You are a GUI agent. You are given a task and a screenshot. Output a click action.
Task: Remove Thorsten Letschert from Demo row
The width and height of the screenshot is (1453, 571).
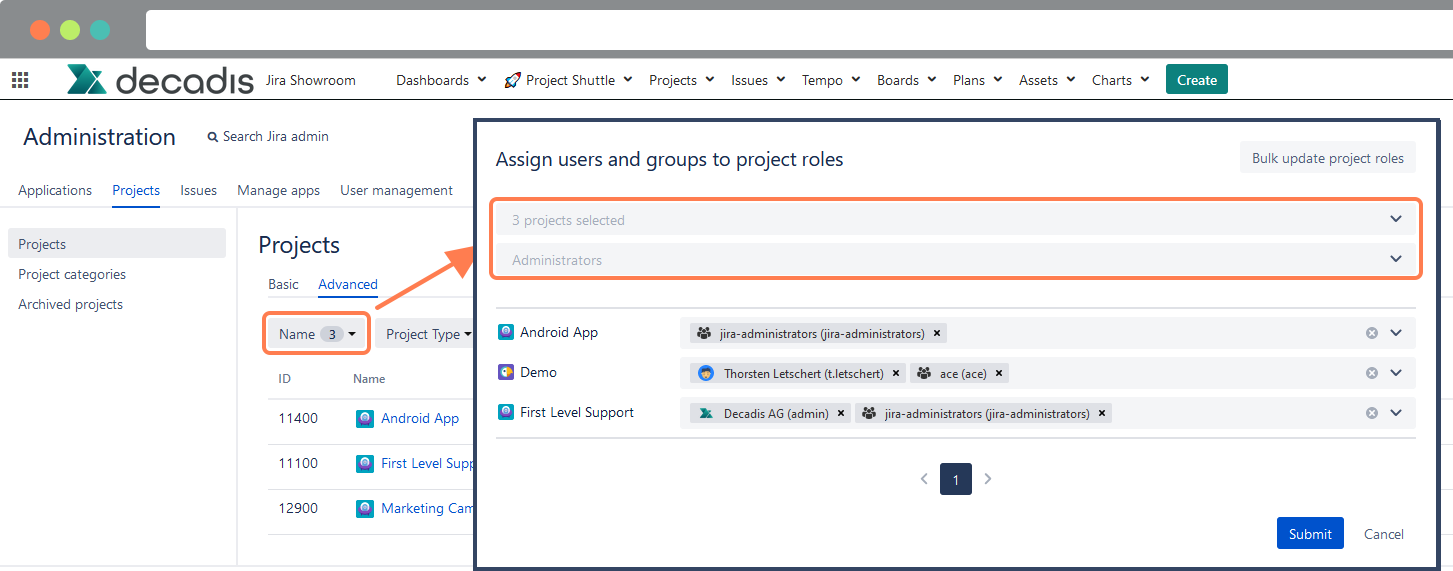[x=896, y=374]
